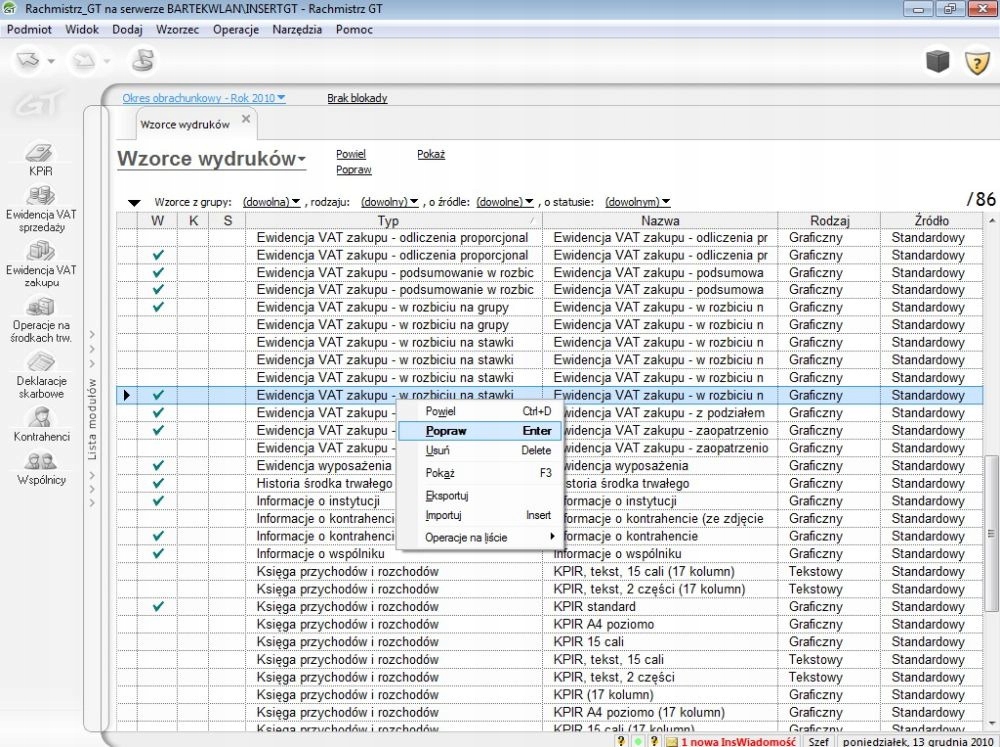Open the rodzaju (dowolny) filter dropdown
The image size is (1000, 747).
389,202
